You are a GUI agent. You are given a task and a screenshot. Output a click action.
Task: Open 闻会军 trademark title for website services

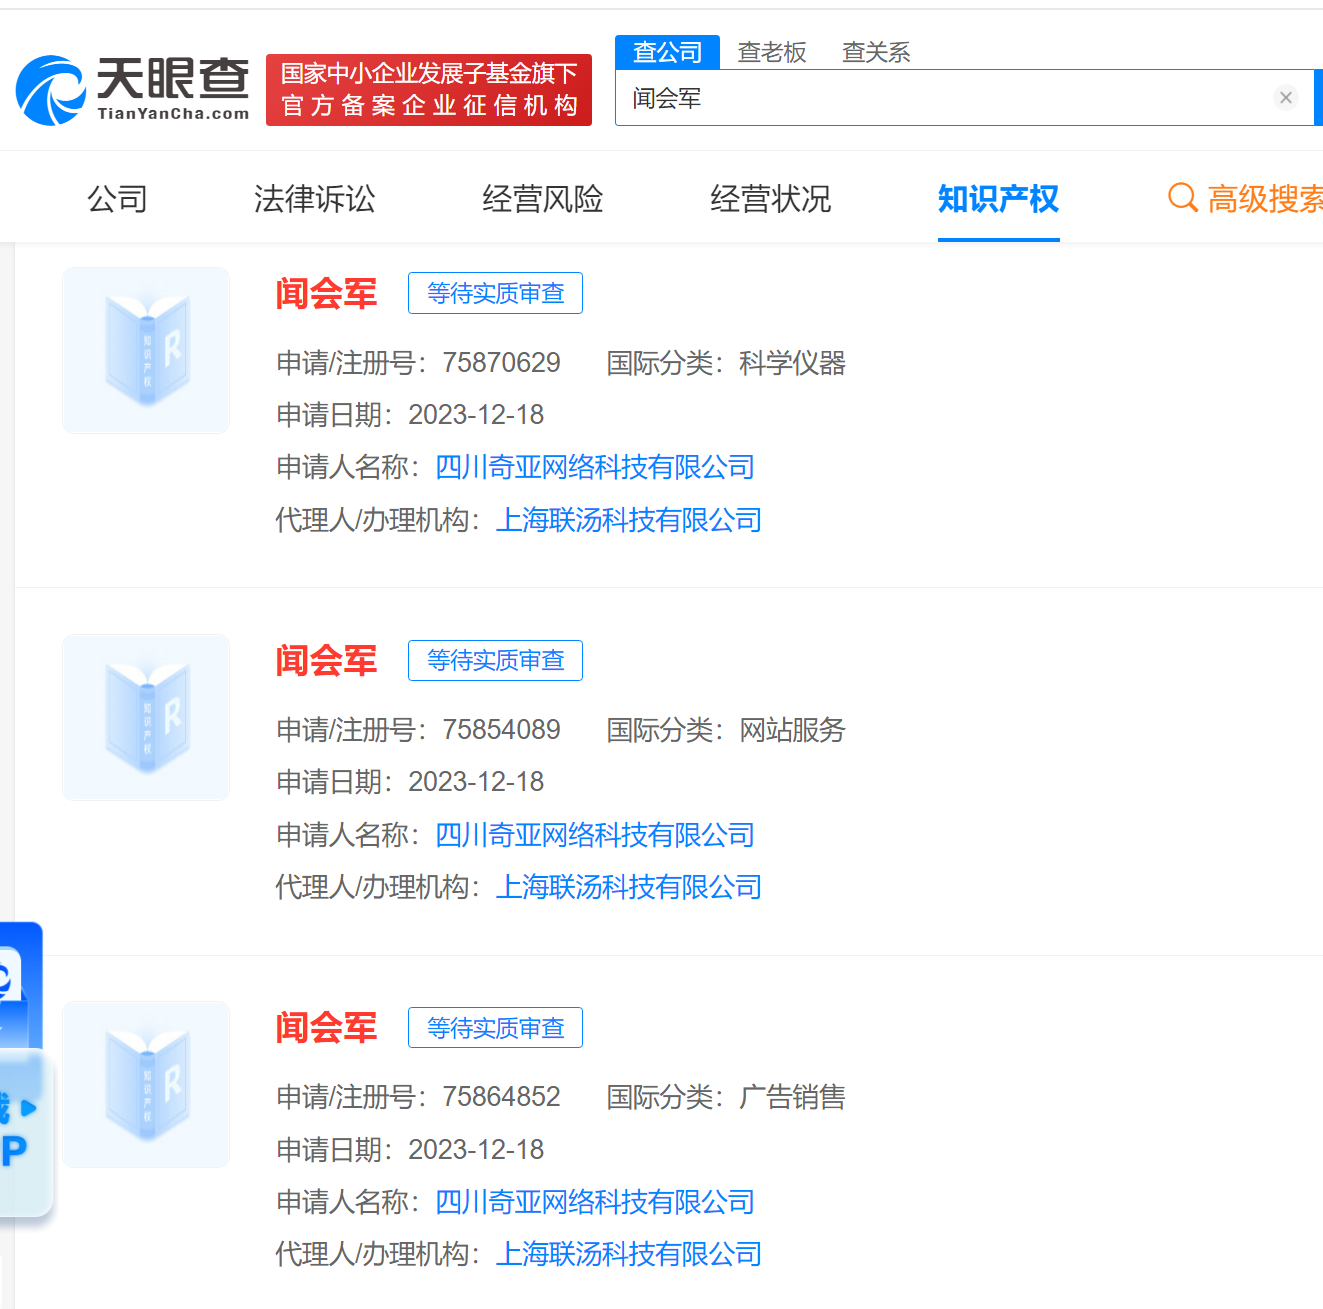click(326, 660)
